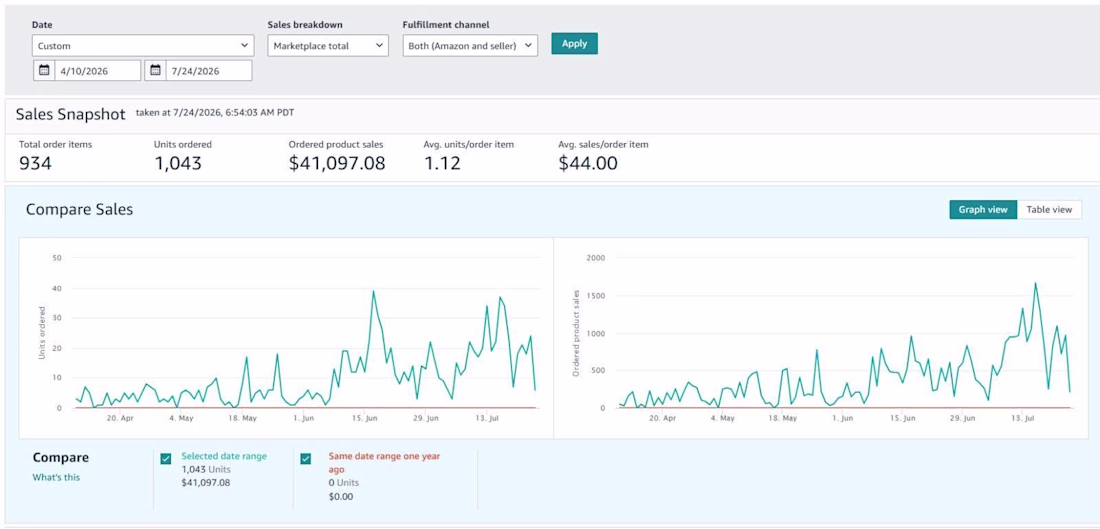Image resolution: width=1100 pixels, height=529 pixels.
Task: Expand the Custom date dropdown
Action: [x=143, y=46]
